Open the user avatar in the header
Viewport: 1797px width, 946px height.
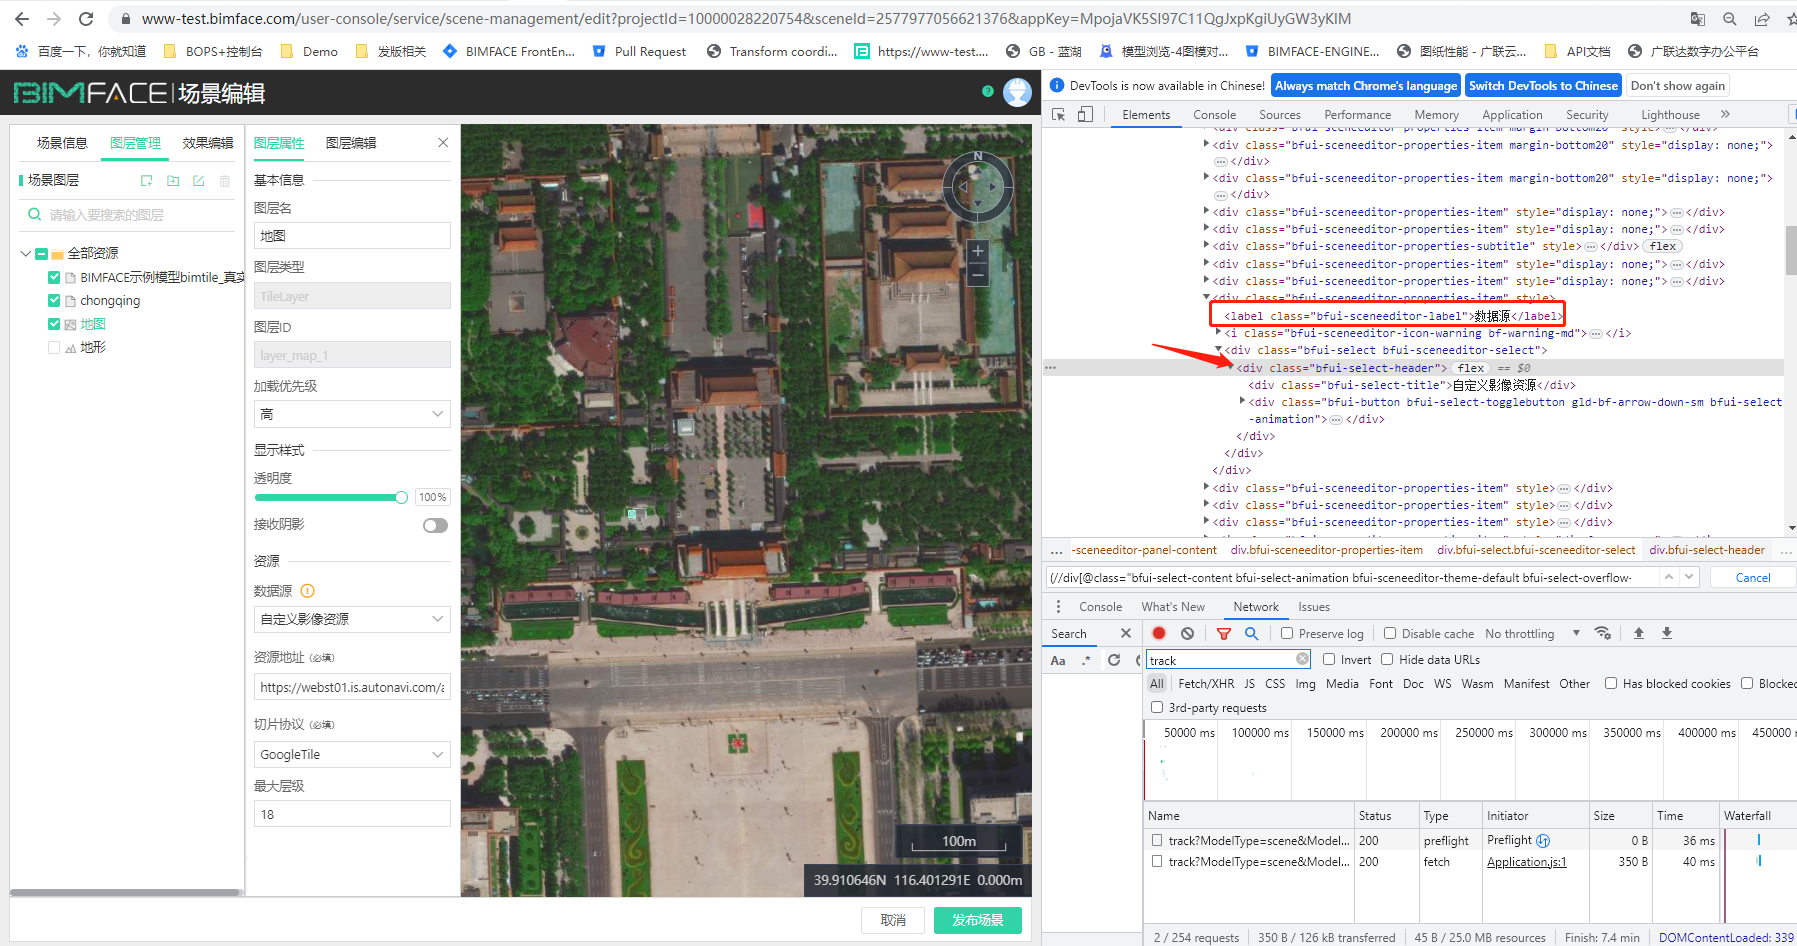[1017, 92]
